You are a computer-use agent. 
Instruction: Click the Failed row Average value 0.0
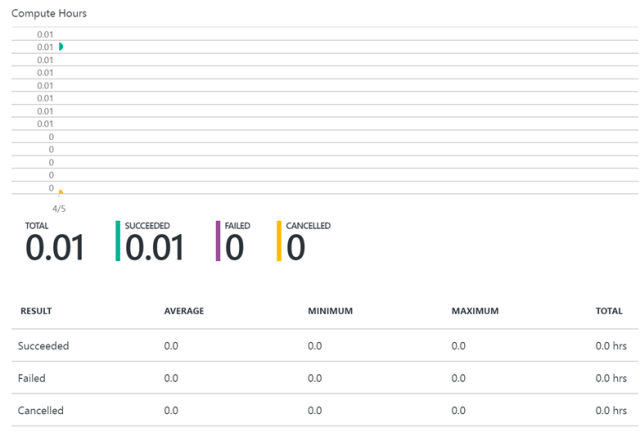click(171, 378)
